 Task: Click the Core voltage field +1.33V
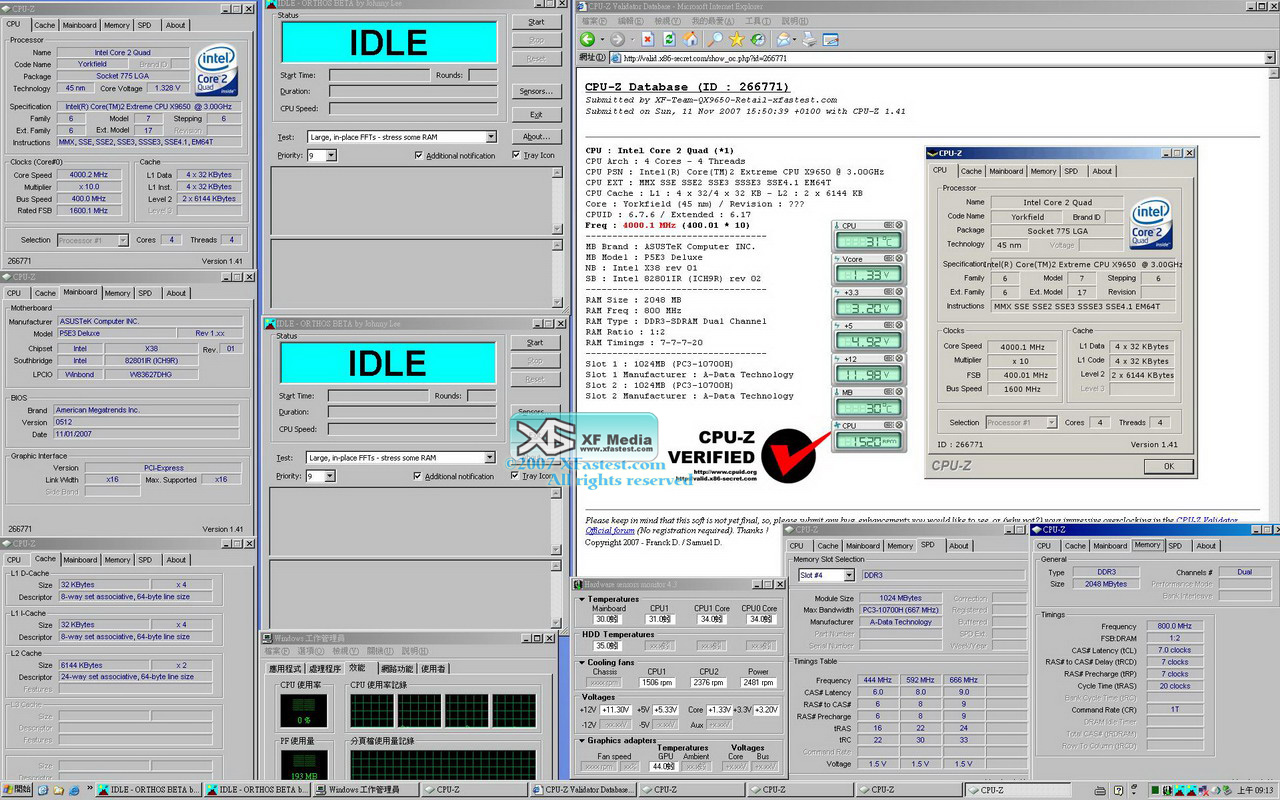click(718, 710)
